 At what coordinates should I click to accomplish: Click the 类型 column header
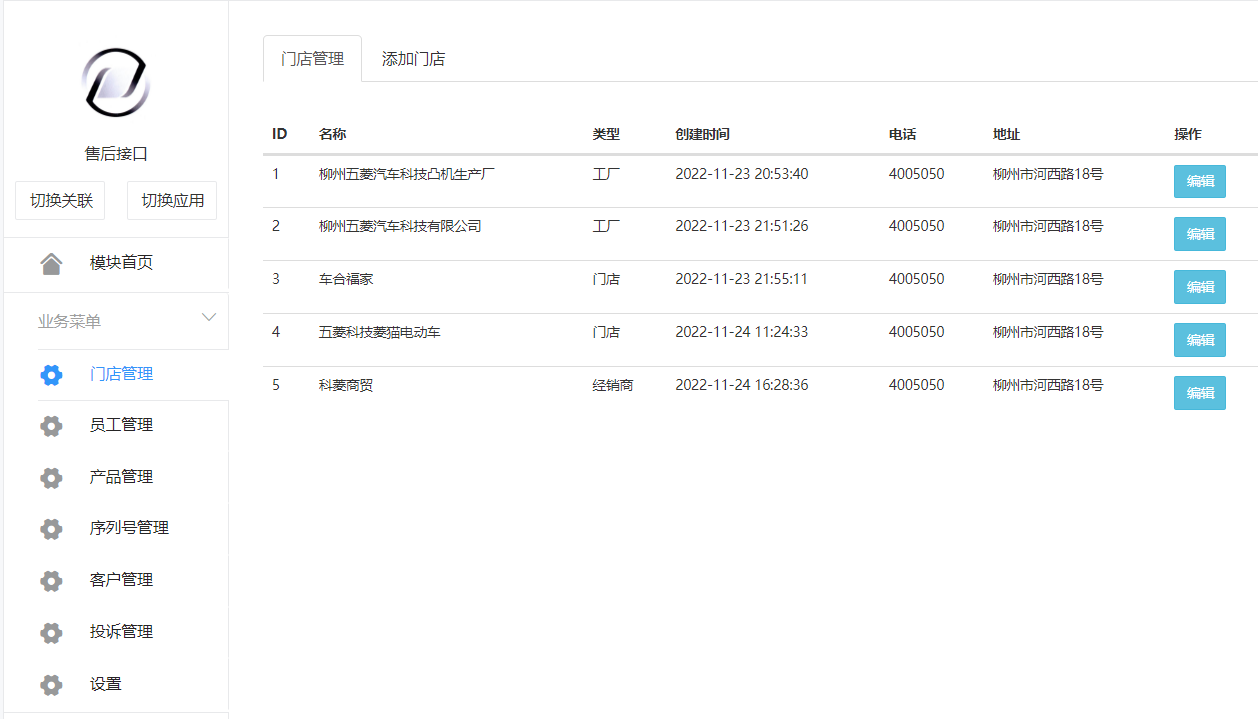(606, 134)
